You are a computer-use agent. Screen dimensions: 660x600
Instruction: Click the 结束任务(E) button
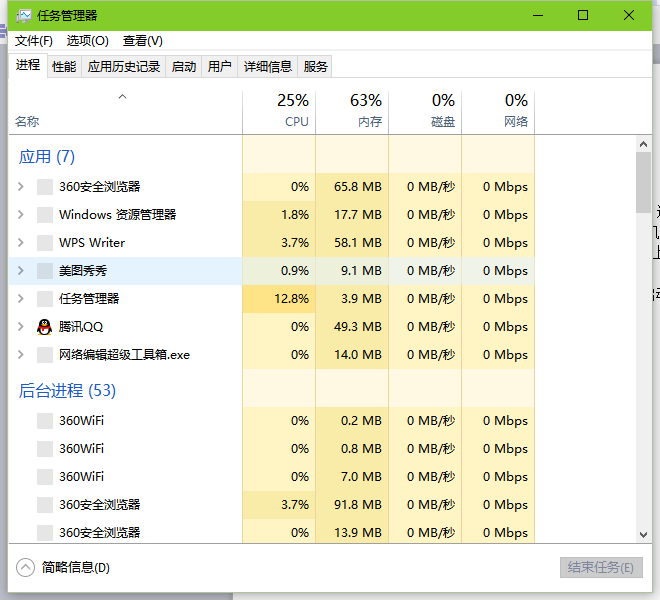[601, 568]
